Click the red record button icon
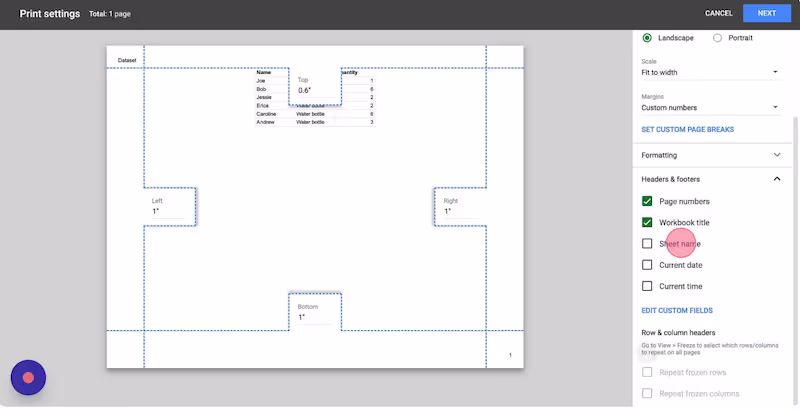800x409 pixels. coord(29,377)
